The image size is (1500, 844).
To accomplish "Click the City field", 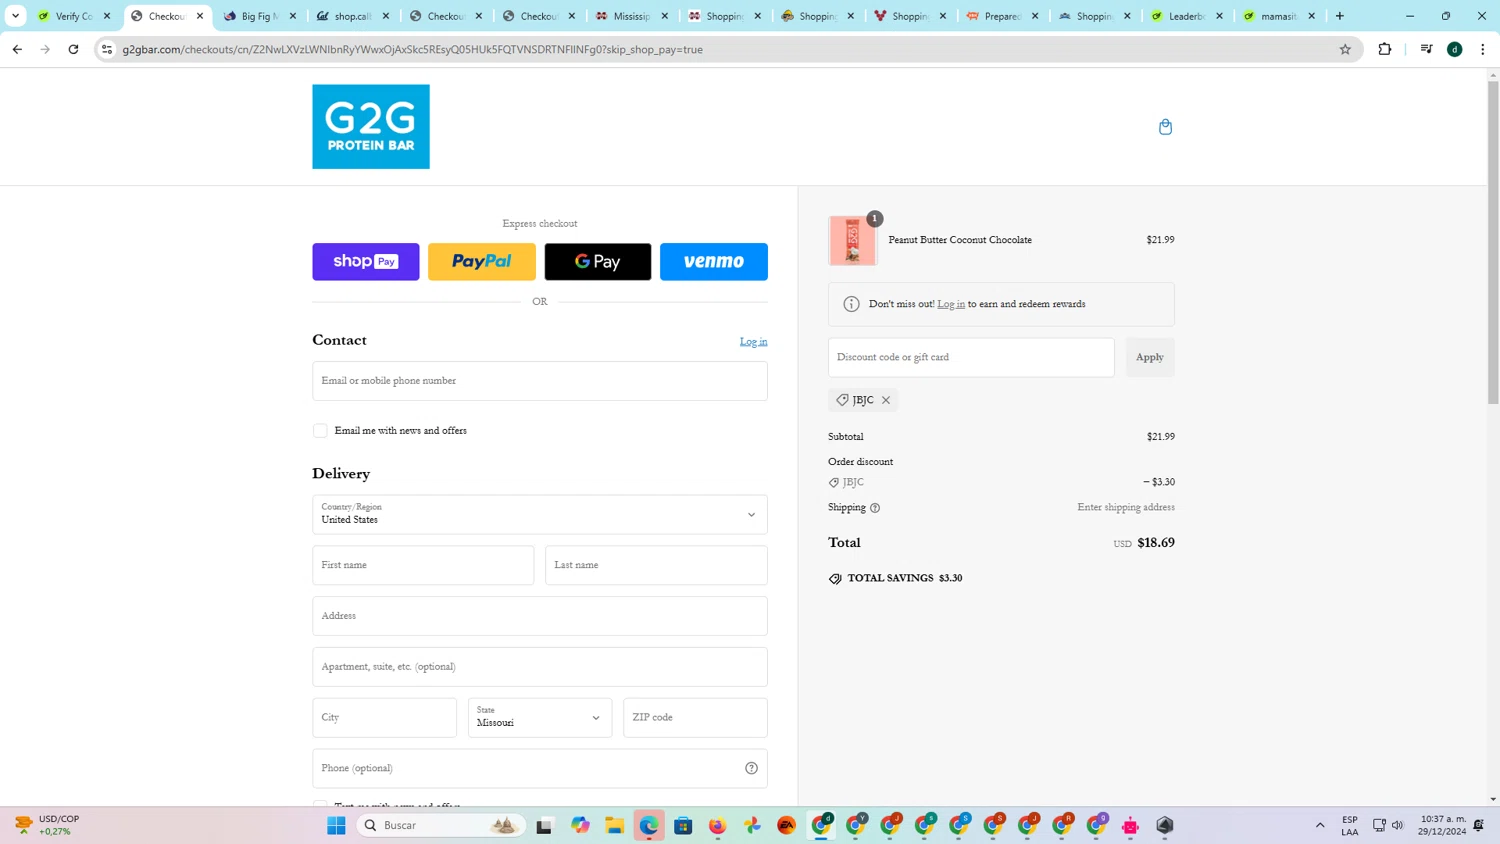I will click(x=384, y=717).
